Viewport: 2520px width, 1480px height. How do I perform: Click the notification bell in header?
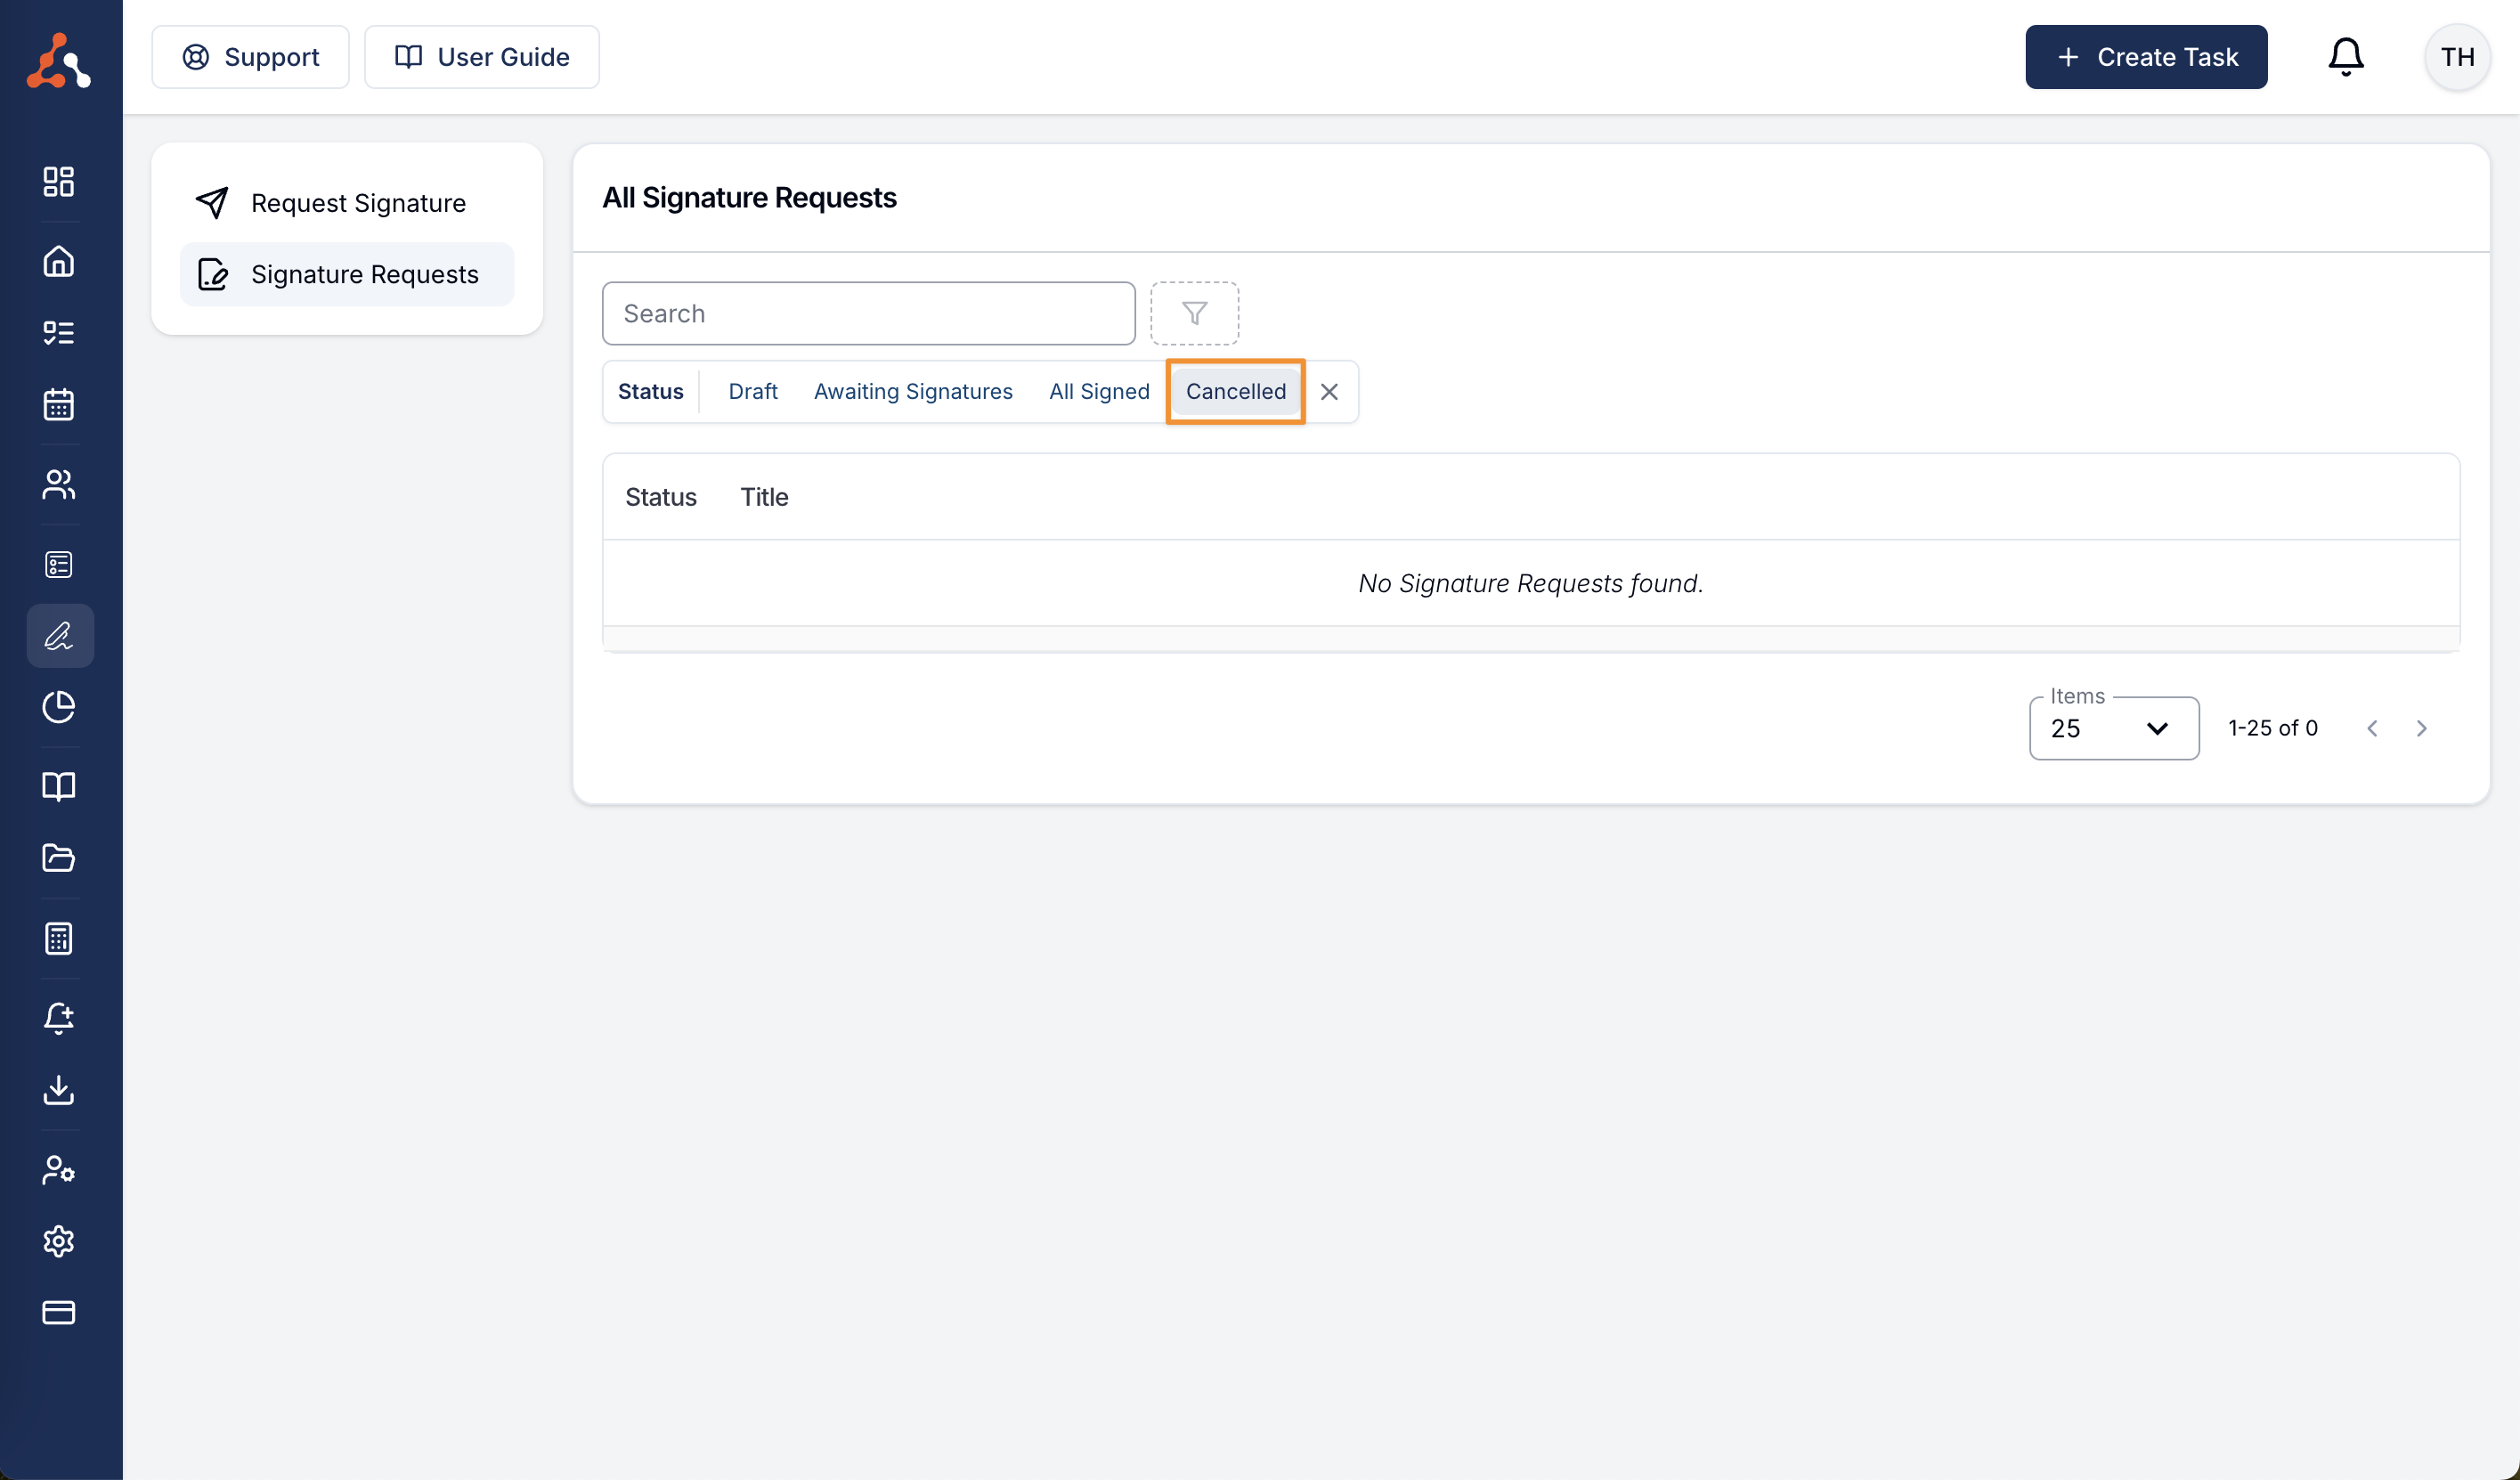(x=2345, y=57)
